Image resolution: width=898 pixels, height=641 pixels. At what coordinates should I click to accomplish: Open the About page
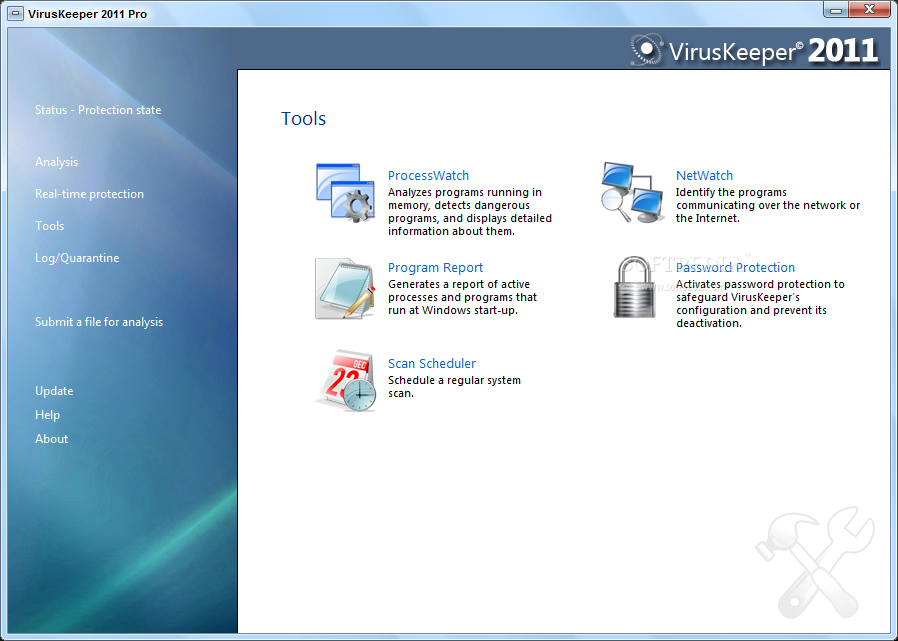tap(51, 439)
